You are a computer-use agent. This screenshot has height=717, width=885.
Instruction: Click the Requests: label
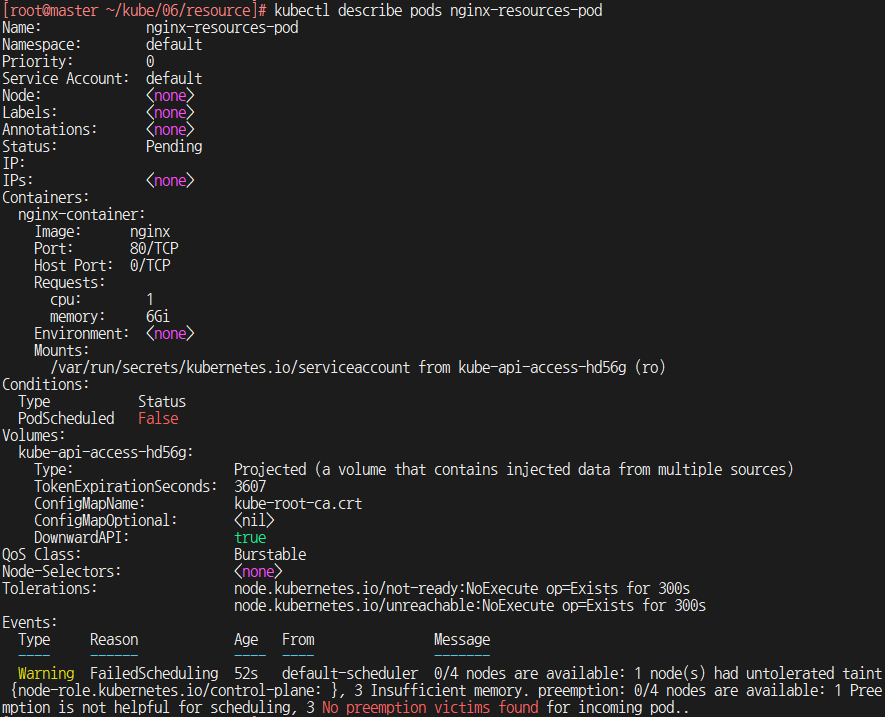[69, 282]
